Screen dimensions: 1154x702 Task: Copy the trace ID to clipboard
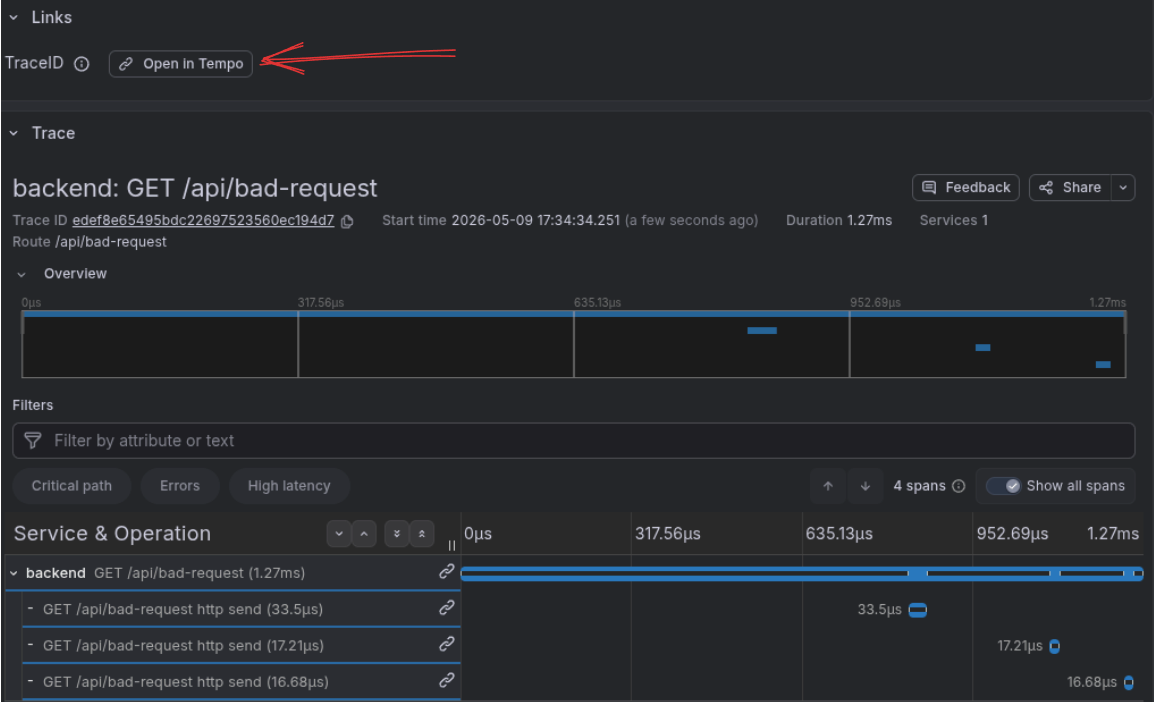[347, 221]
